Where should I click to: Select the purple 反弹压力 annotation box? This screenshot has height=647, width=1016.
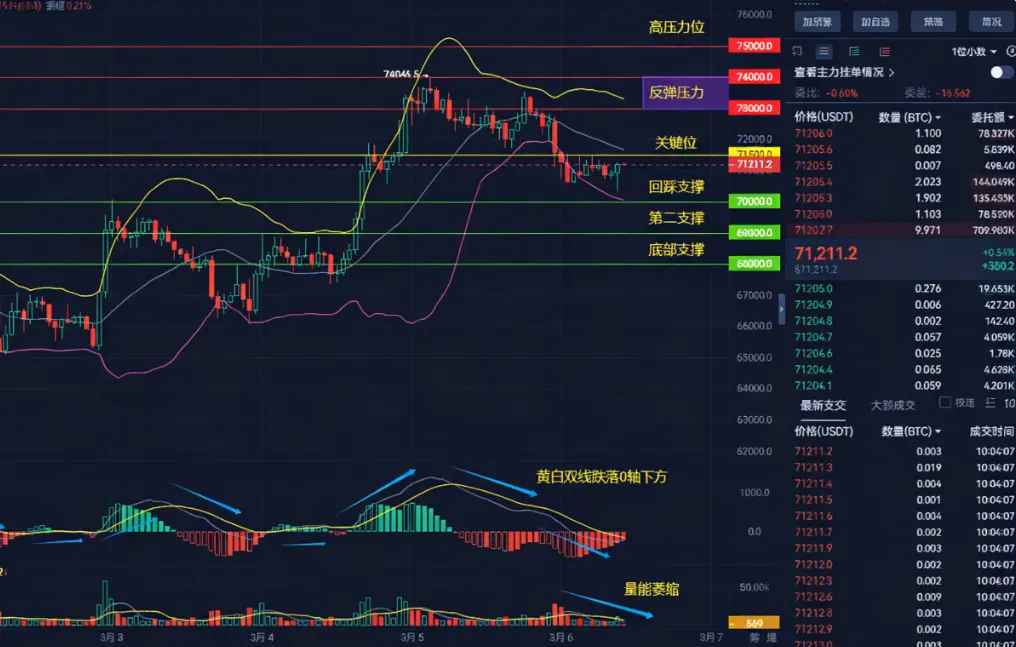(686, 93)
